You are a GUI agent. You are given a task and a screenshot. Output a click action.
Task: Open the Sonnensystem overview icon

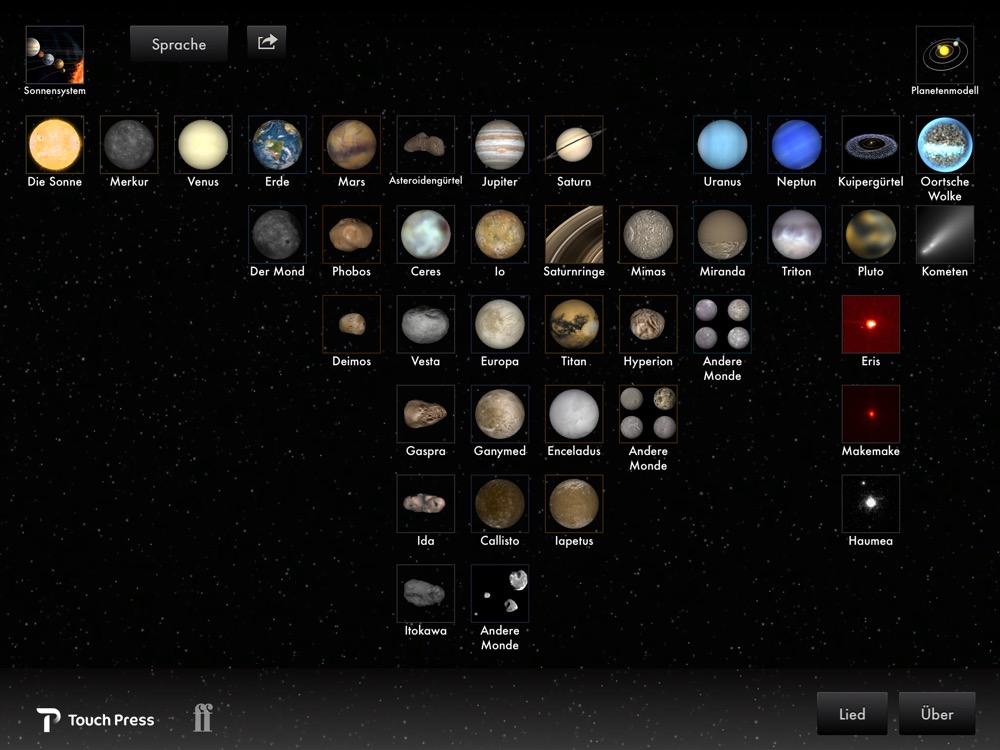point(54,55)
